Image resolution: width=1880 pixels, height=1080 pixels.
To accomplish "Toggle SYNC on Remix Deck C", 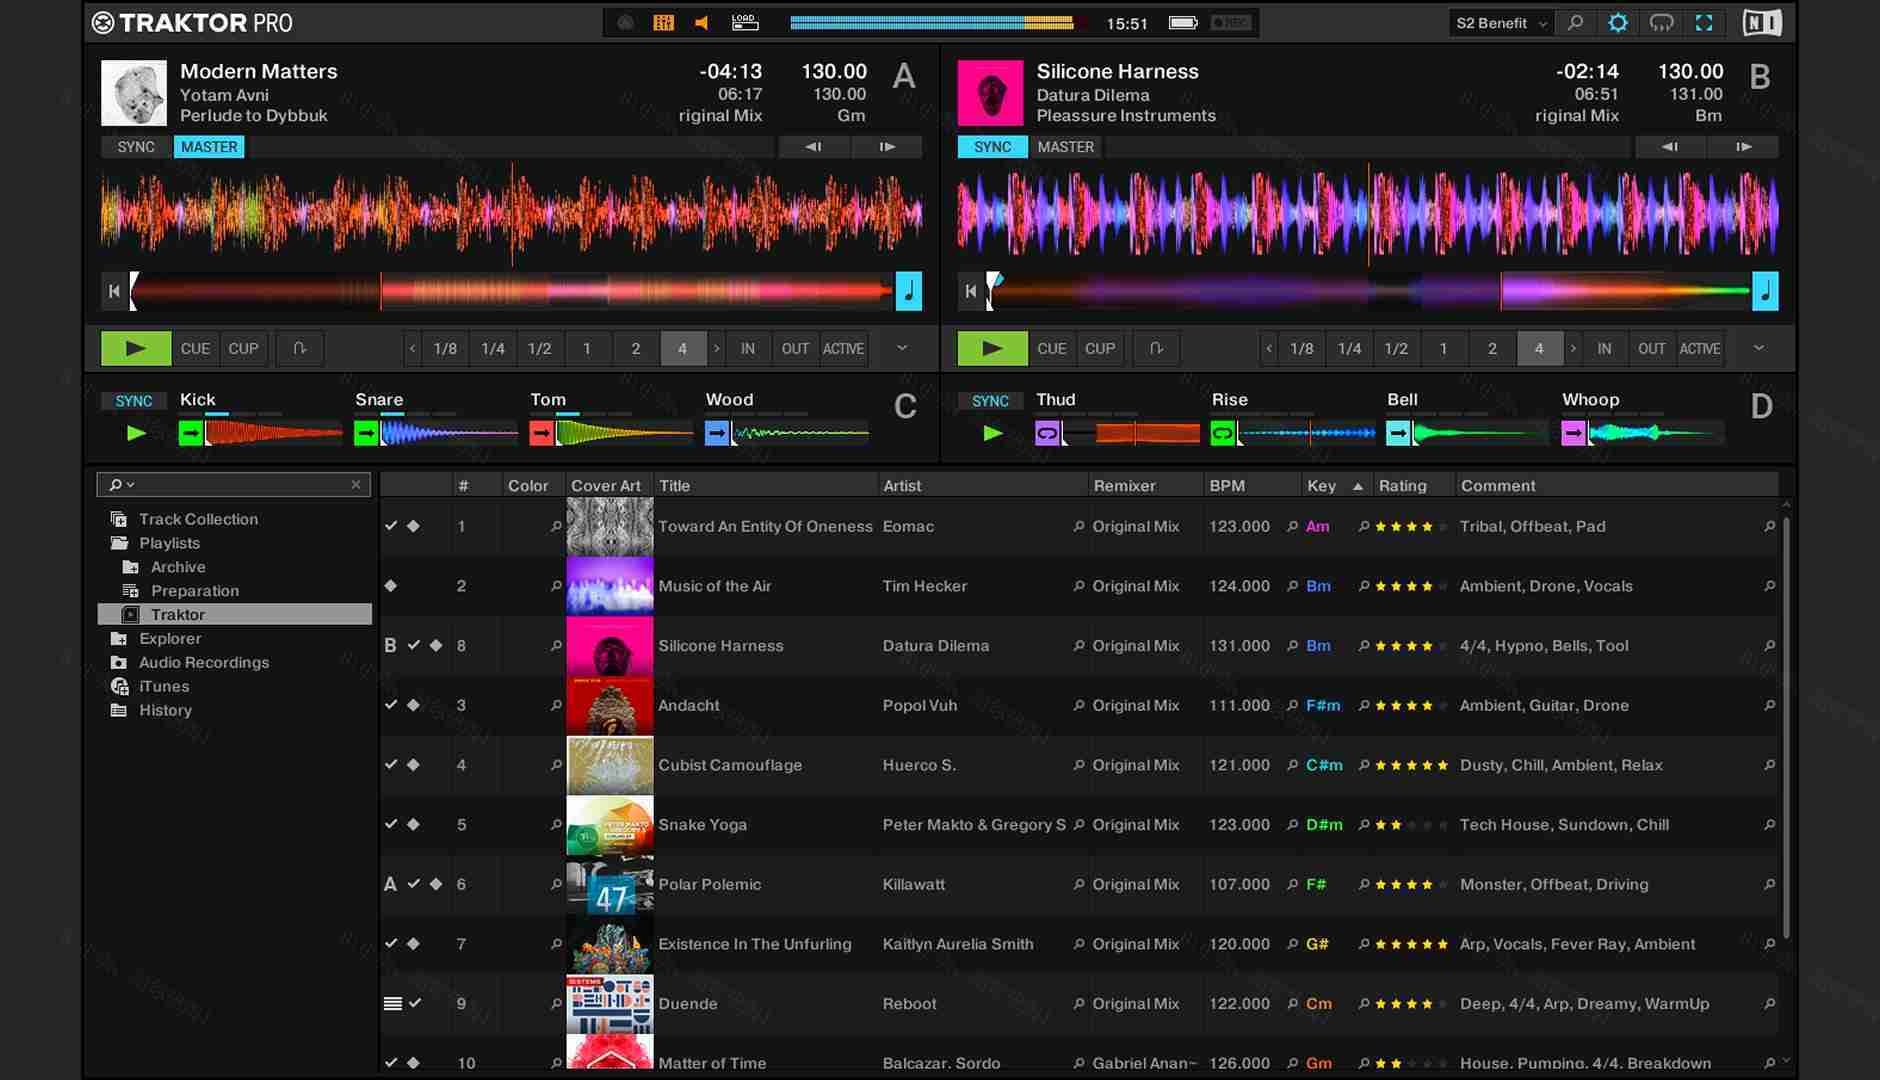I will [x=134, y=401].
